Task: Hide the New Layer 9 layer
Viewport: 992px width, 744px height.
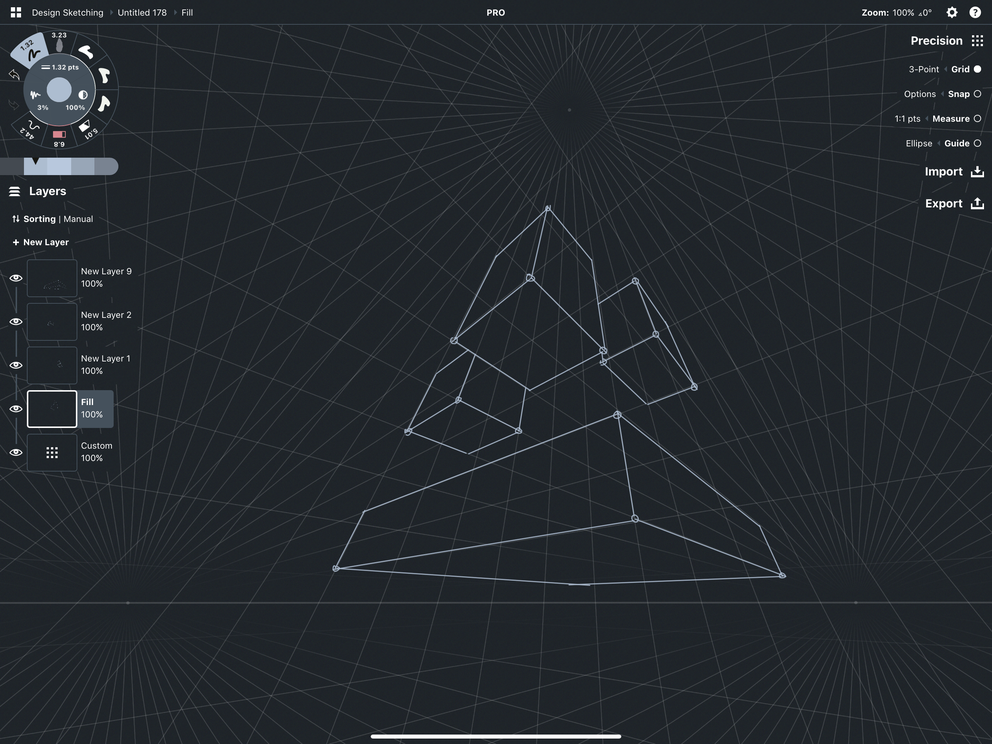Action: (x=14, y=276)
